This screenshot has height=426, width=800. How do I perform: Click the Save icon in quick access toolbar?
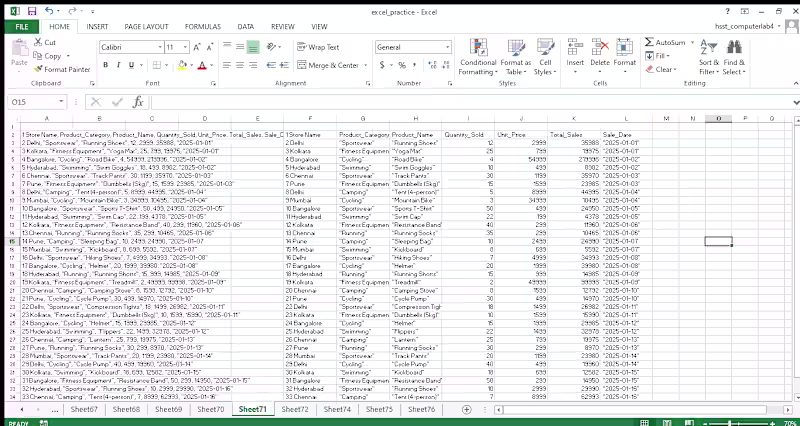(32, 11)
